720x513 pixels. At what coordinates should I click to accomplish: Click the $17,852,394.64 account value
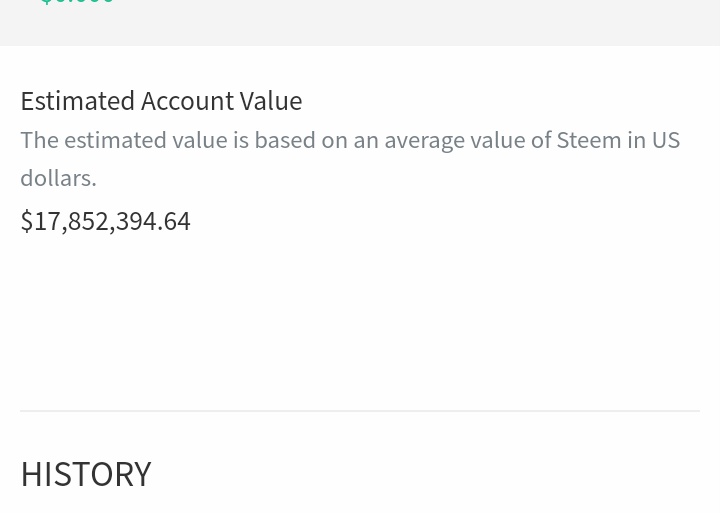105,220
